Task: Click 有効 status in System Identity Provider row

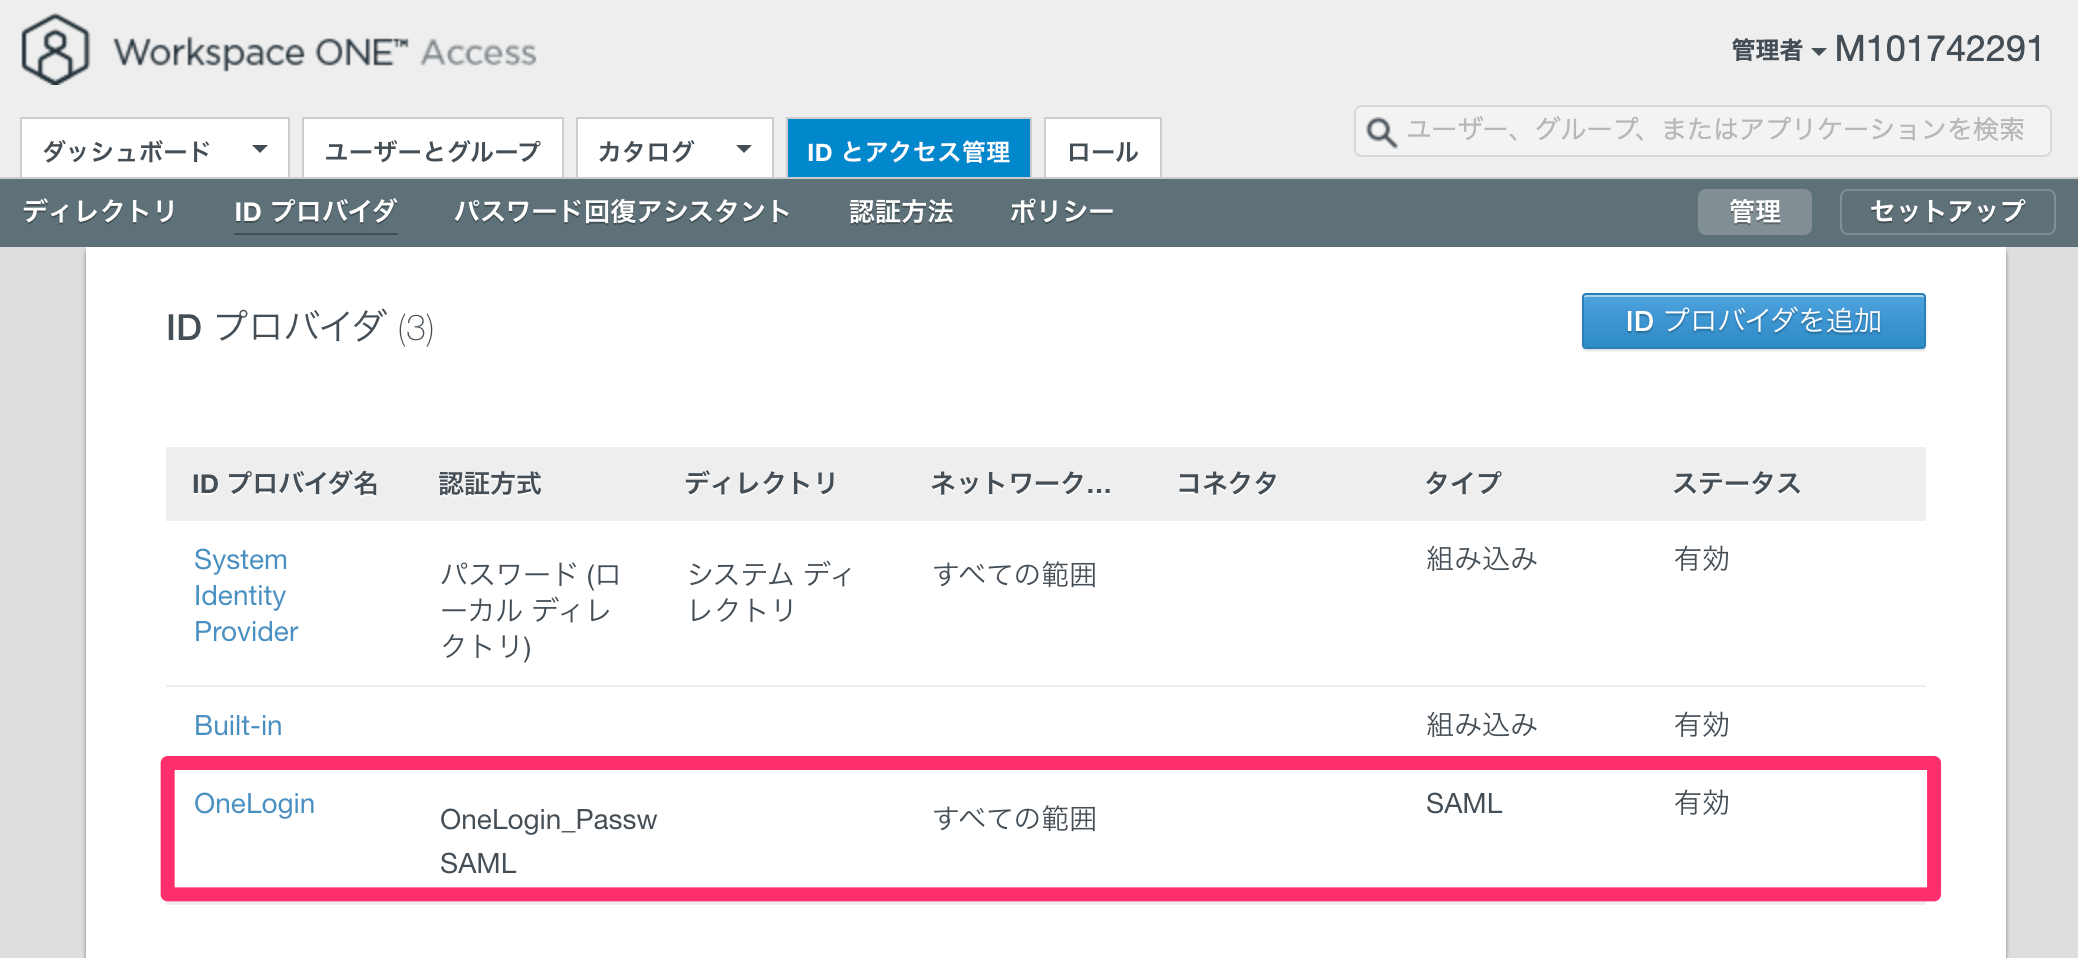Action: click(x=1701, y=558)
